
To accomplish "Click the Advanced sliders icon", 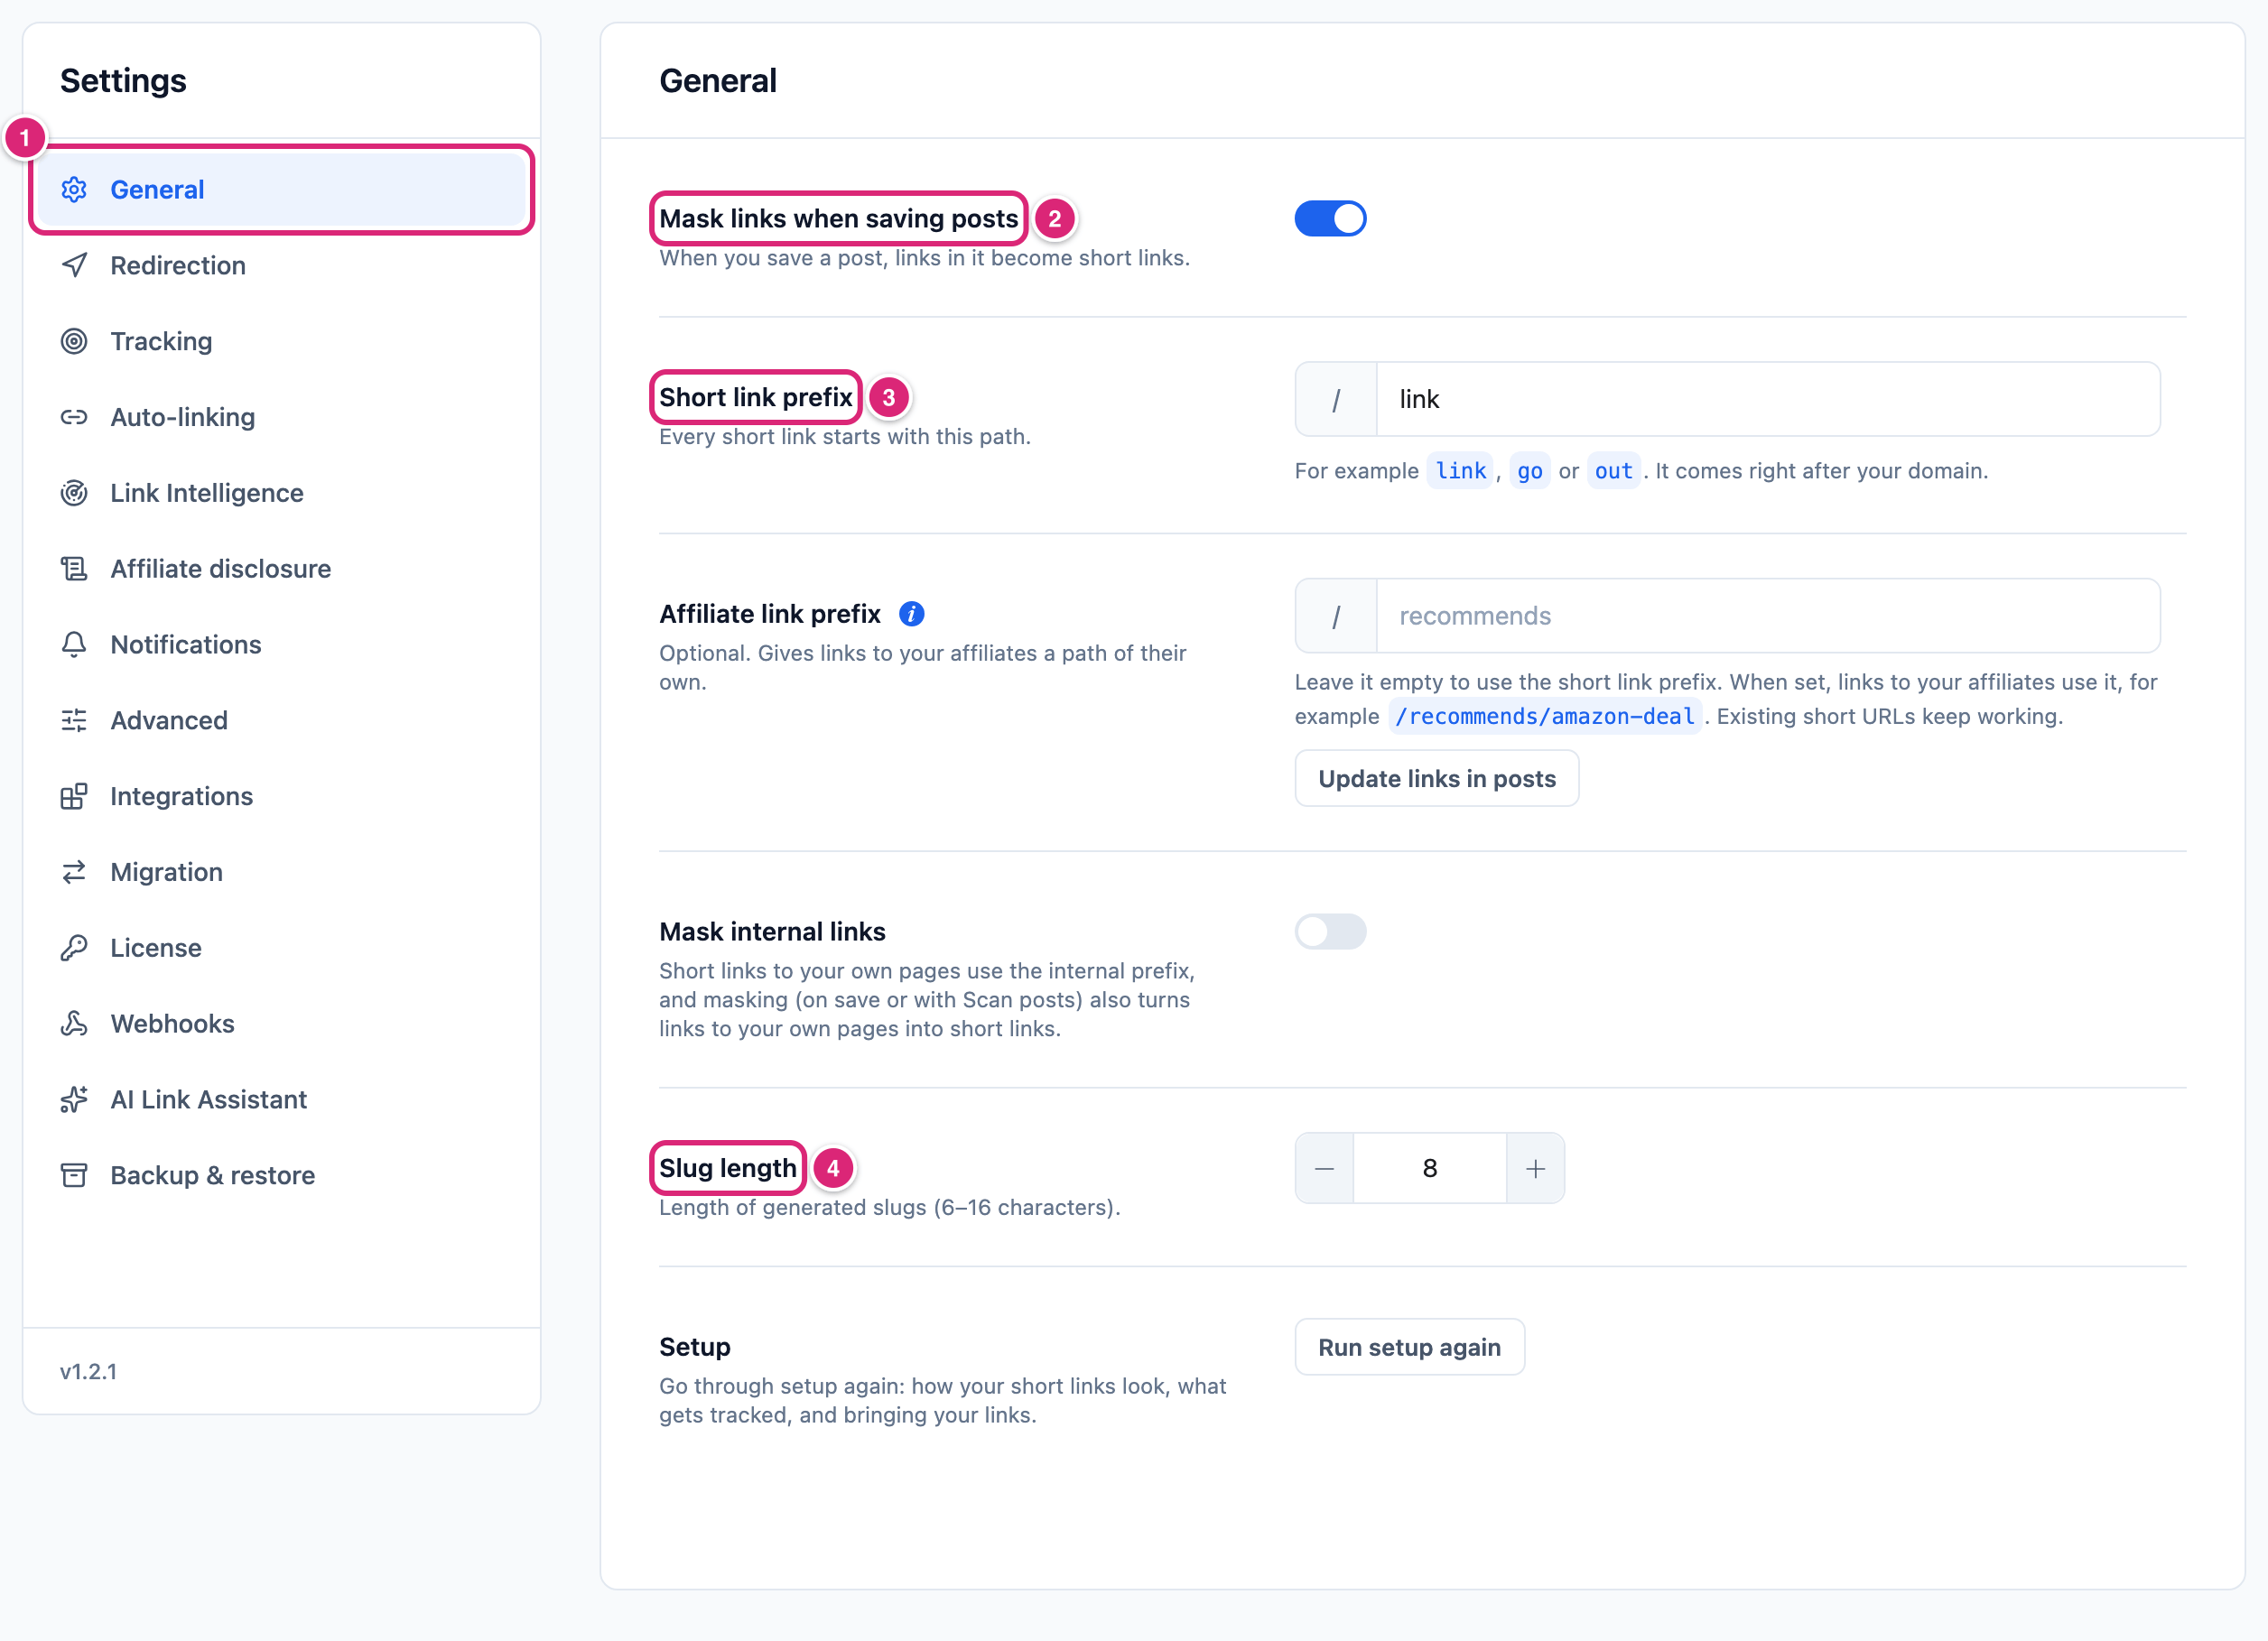I will (74, 720).
